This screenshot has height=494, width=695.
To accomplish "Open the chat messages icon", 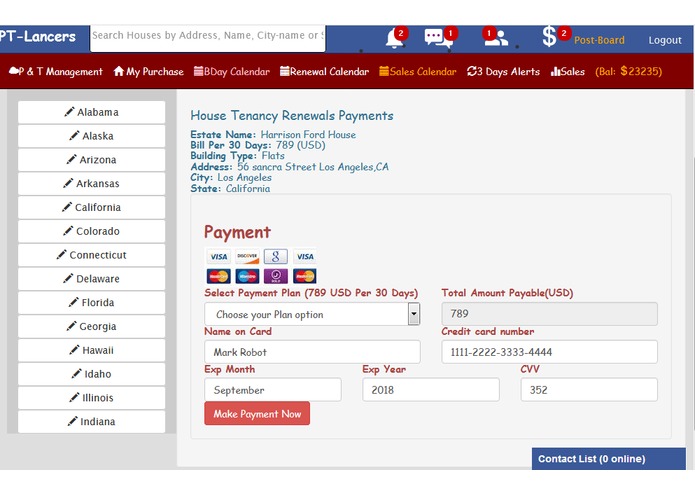I will coord(438,38).
